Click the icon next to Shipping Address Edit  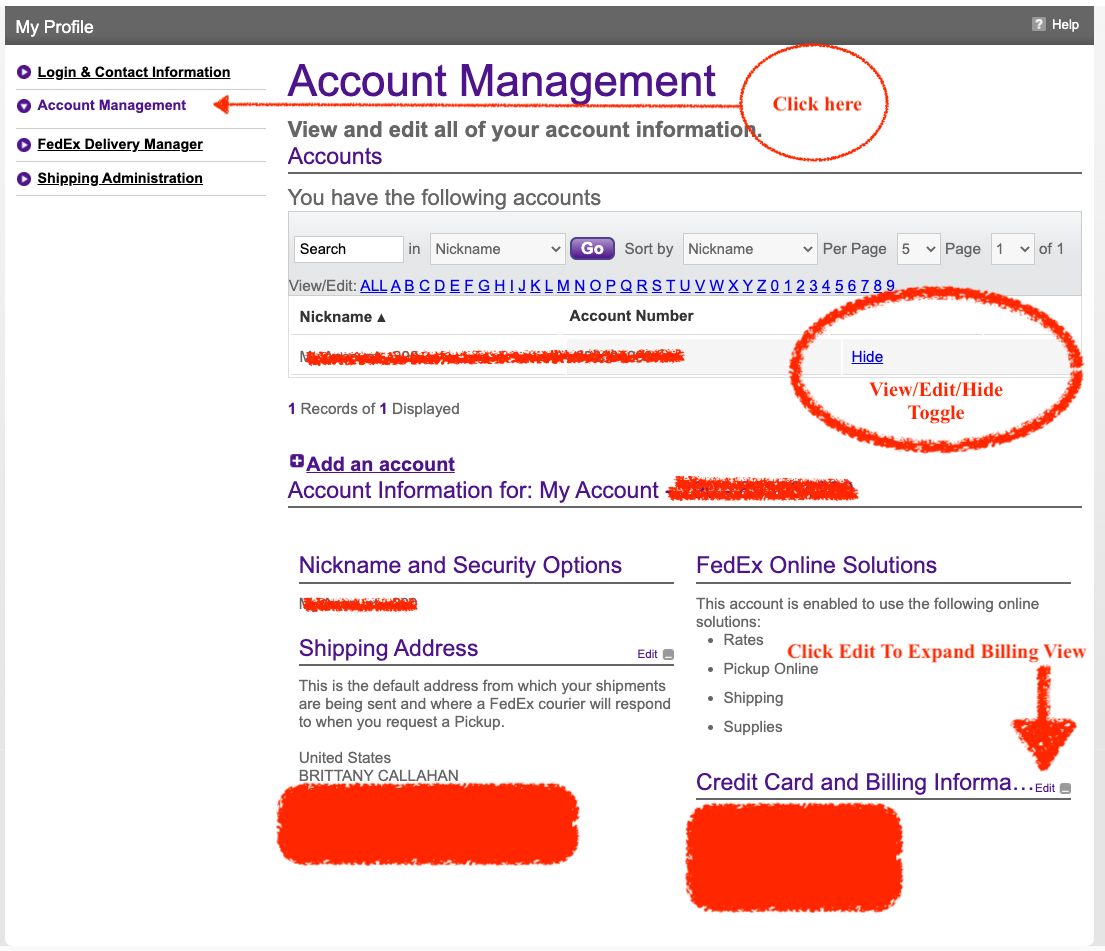point(668,654)
